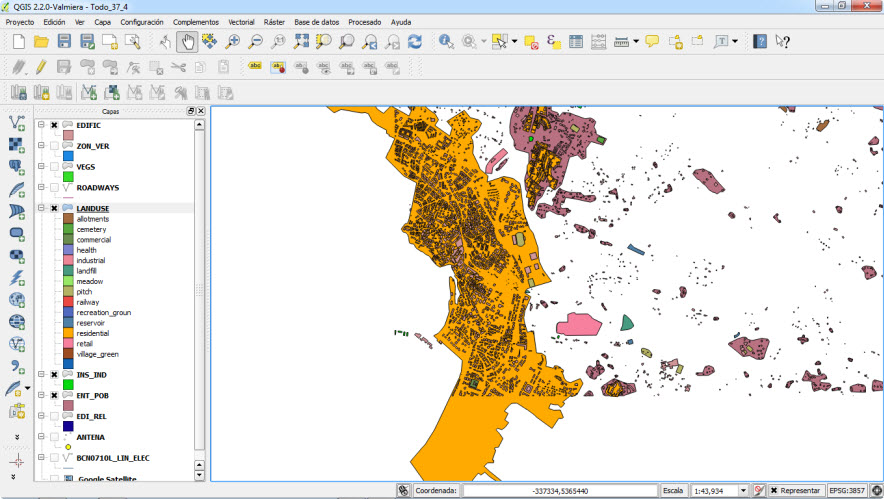Click the residential orange legend swatch
The height and width of the screenshot is (499, 884).
point(68,333)
